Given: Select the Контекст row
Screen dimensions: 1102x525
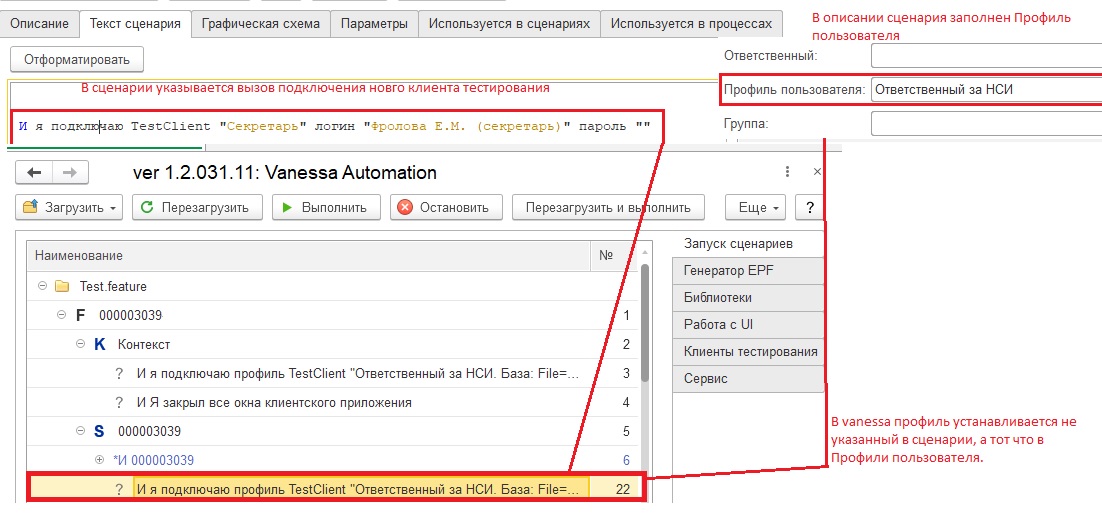Looking at the screenshot, I should 332,344.
